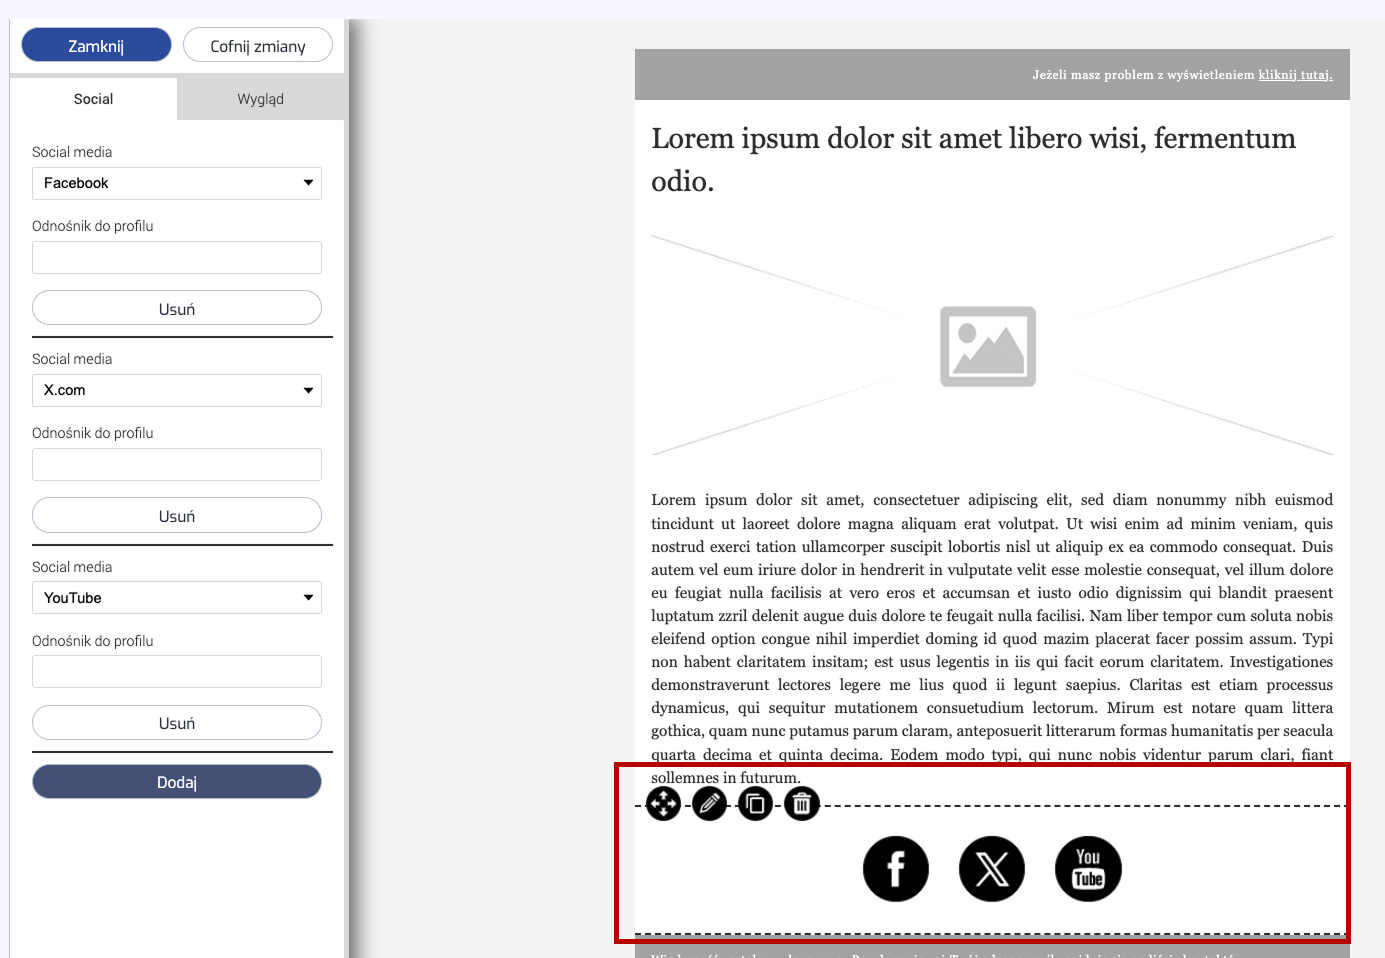This screenshot has width=1385, height=958.
Task: Switch to the Social tab
Action: click(93, 99)
